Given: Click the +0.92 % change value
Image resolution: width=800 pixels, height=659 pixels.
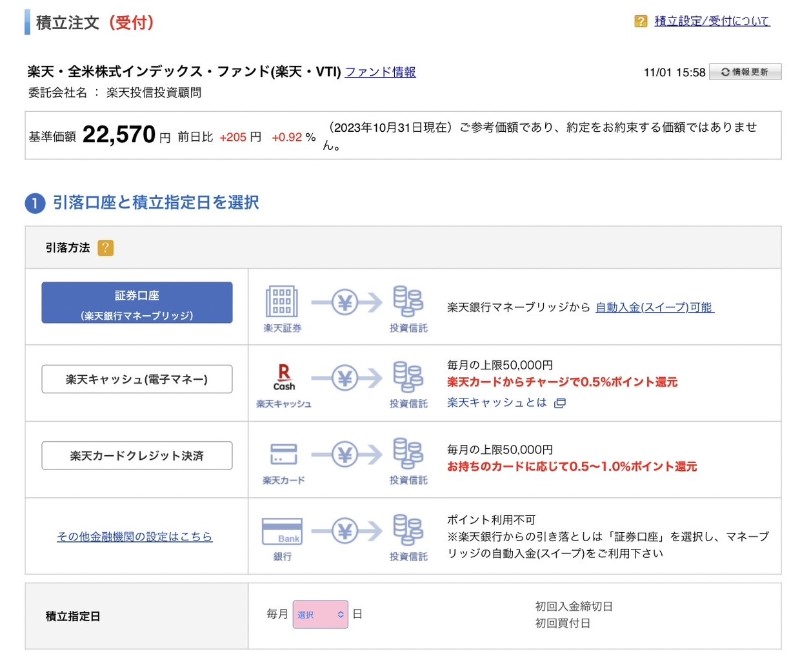Looking at the screenshot, I should tap(294, 137).
